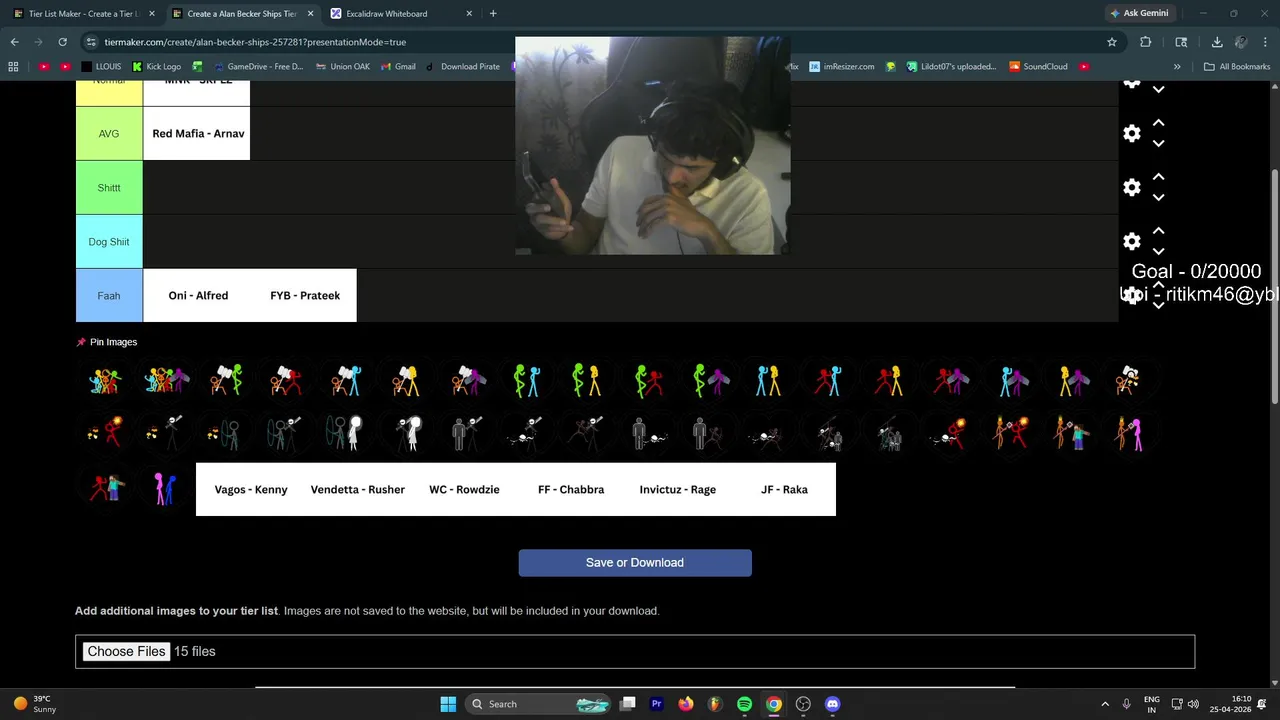Bookmark this page with the star icon

1111,42
